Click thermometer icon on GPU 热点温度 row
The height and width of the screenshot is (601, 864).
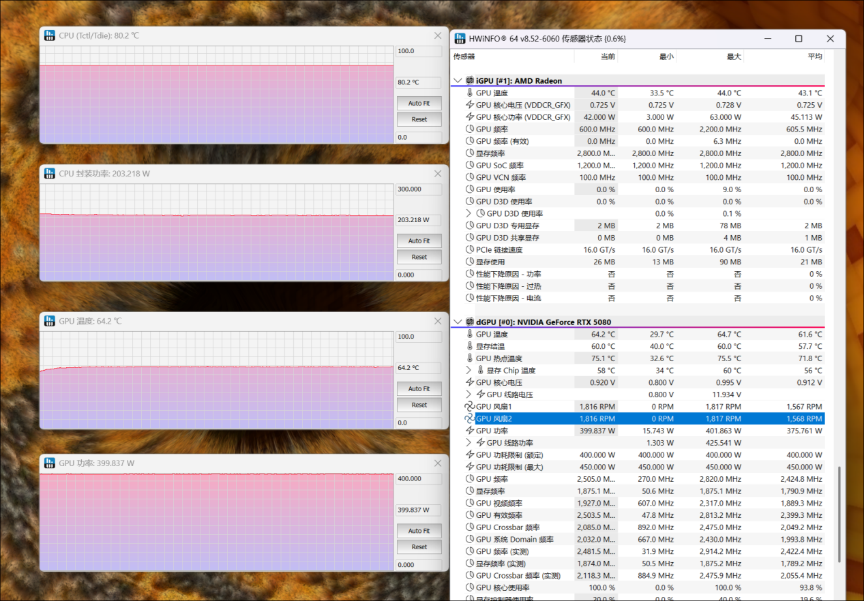click(x=470, y=358)
